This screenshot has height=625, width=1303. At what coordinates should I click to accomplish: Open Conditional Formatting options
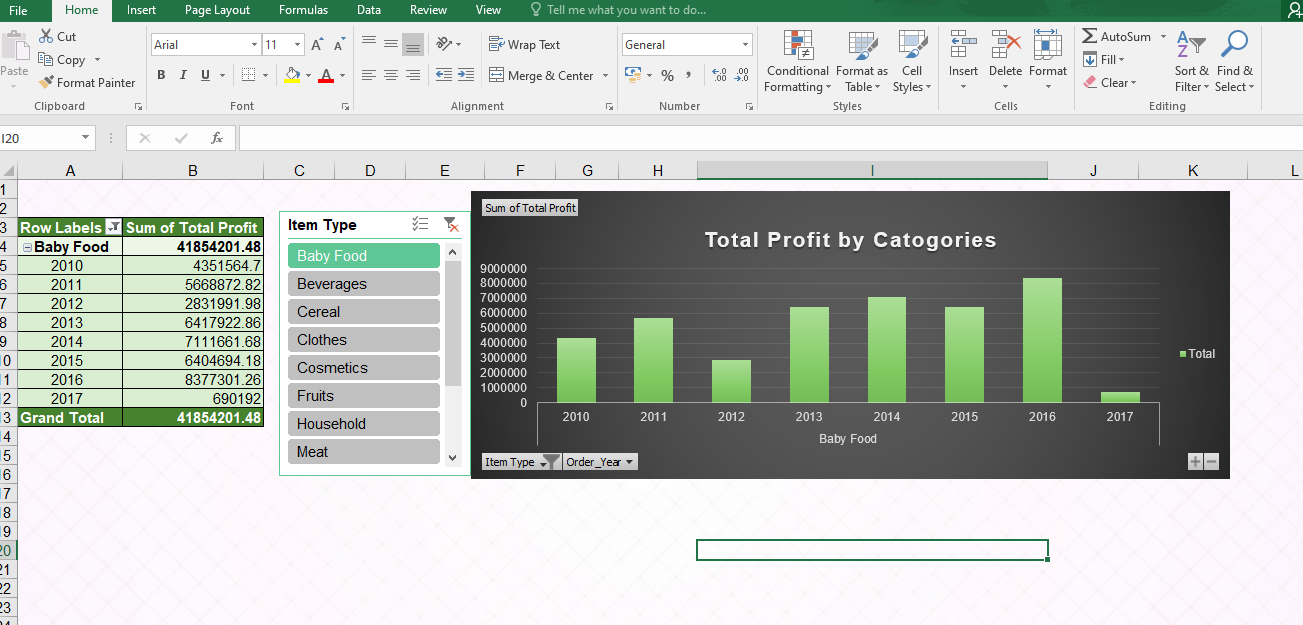[797, 62]
